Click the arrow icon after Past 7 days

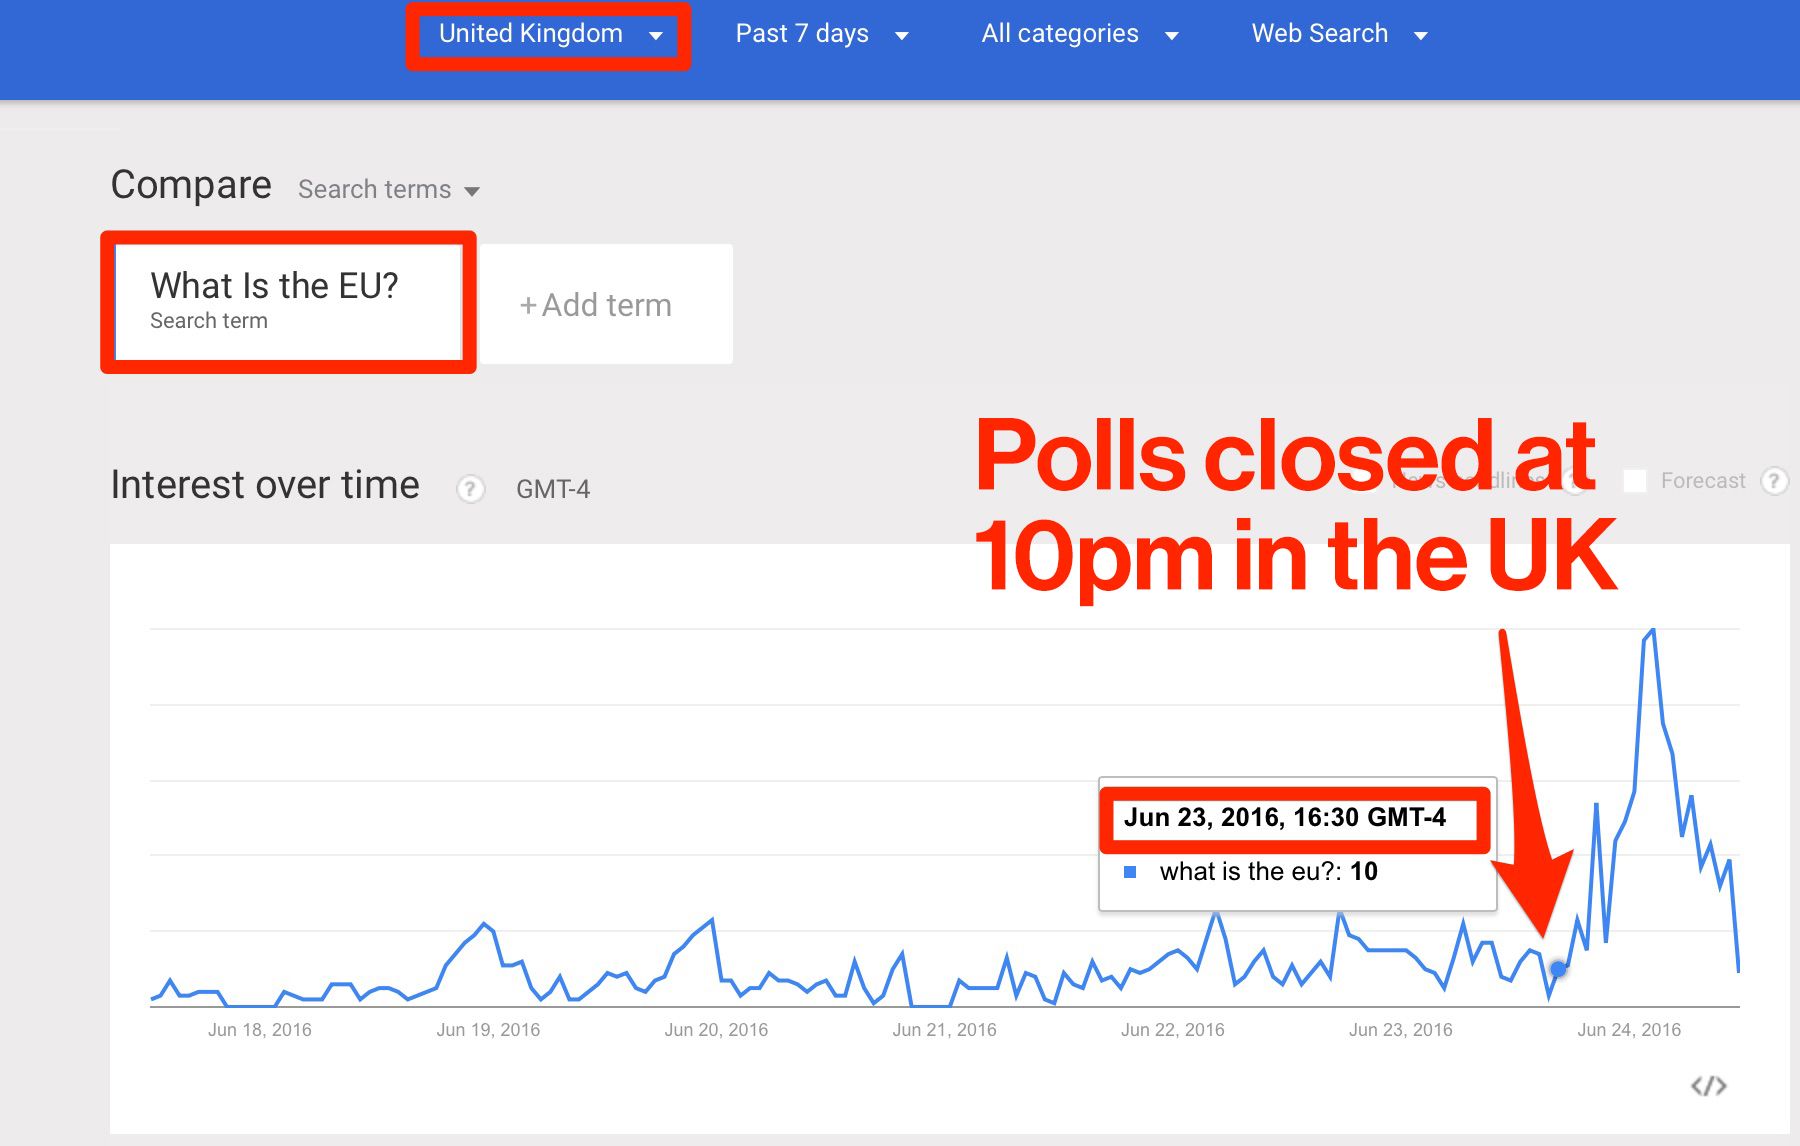pos(902,36)
